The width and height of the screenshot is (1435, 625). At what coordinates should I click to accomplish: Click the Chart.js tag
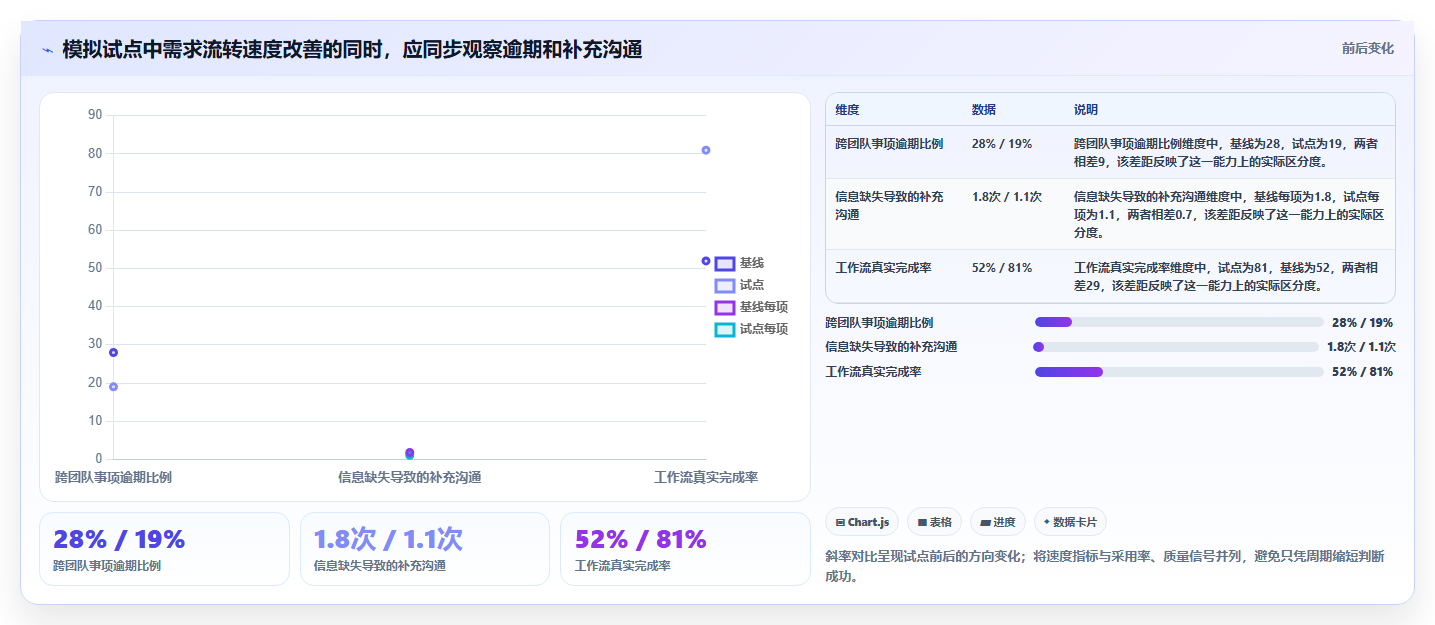click(x=861, y=522)
